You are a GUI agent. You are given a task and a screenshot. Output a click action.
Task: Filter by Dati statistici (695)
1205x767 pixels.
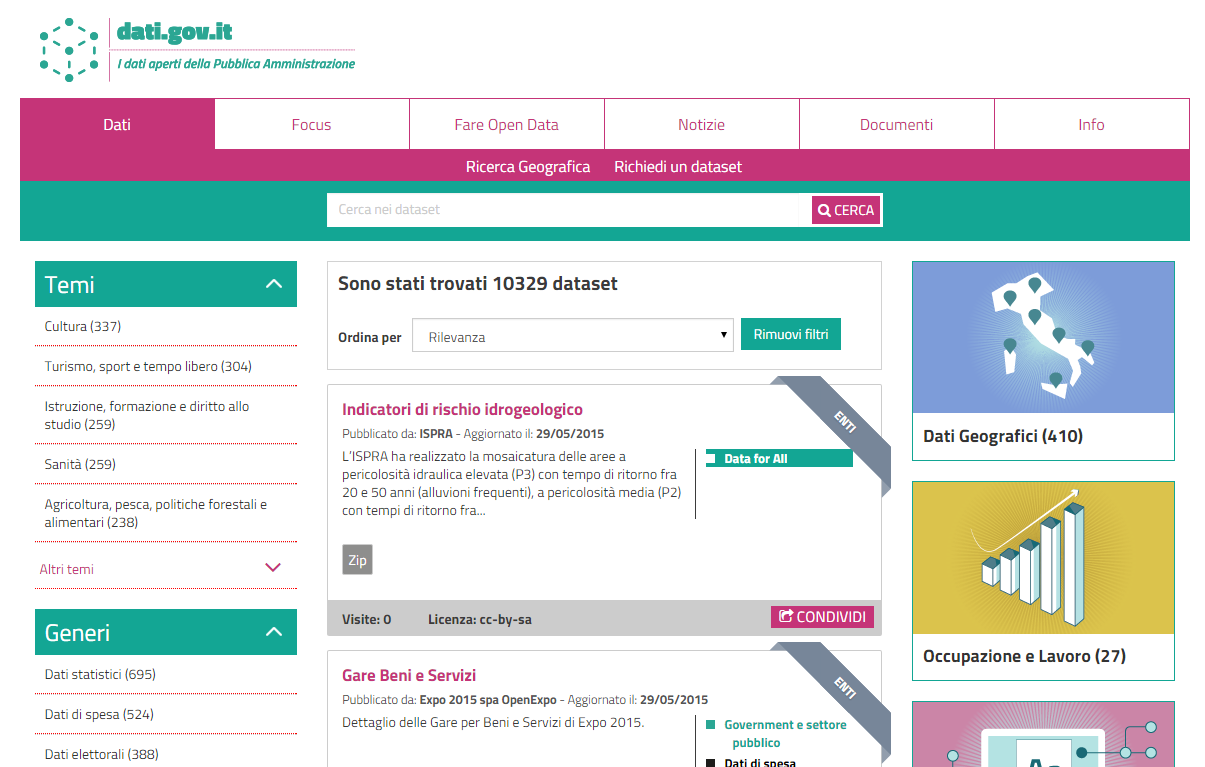(100, 674)
